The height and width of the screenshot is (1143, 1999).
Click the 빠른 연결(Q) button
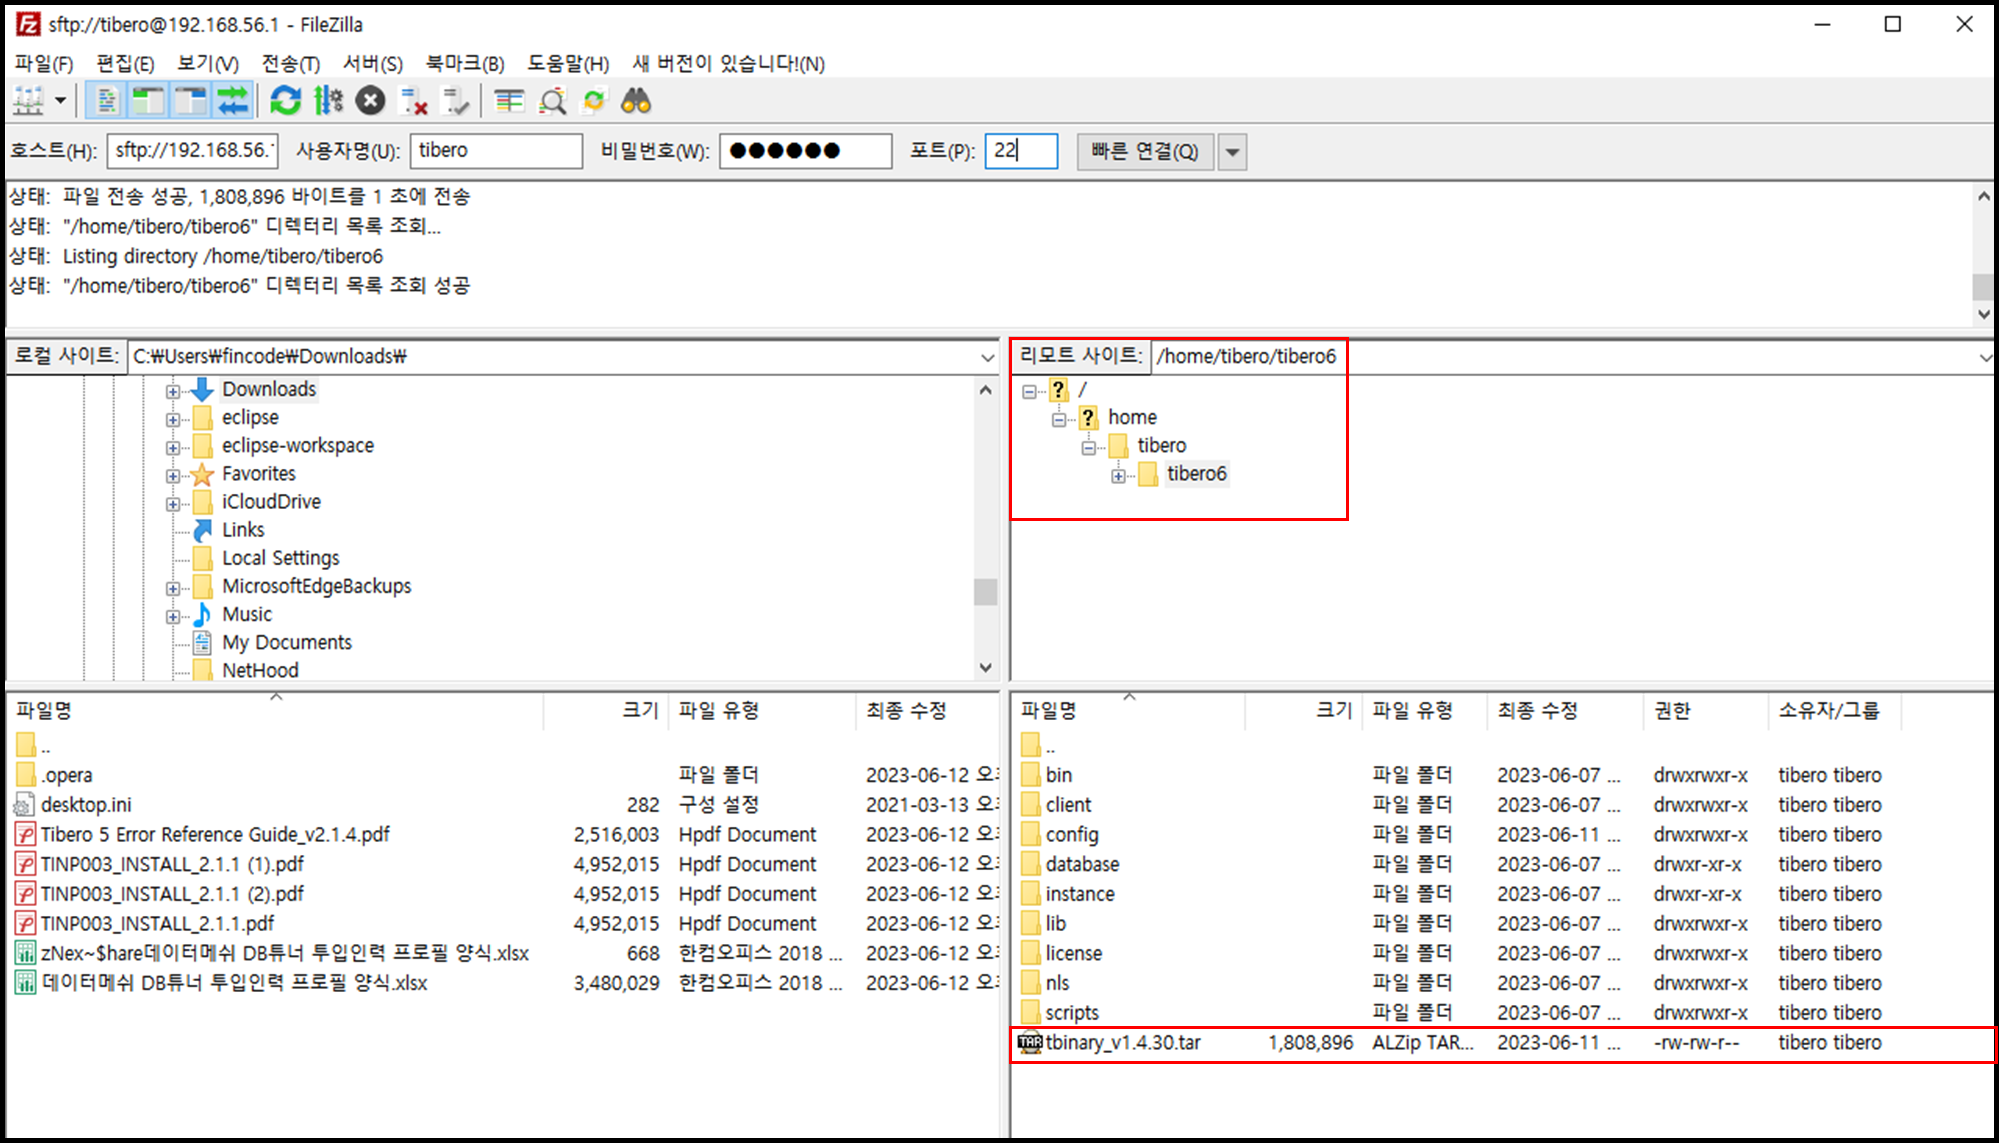pyautogui.click(x=1145, y=152)
